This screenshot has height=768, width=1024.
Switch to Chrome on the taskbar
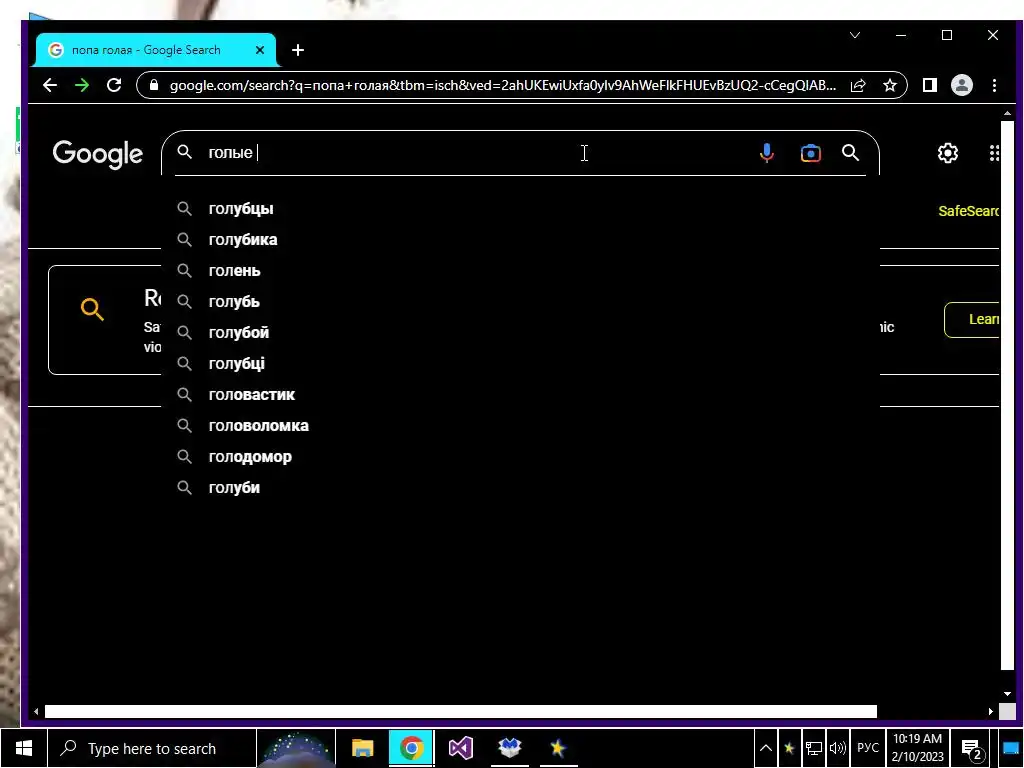coord(411,748)
